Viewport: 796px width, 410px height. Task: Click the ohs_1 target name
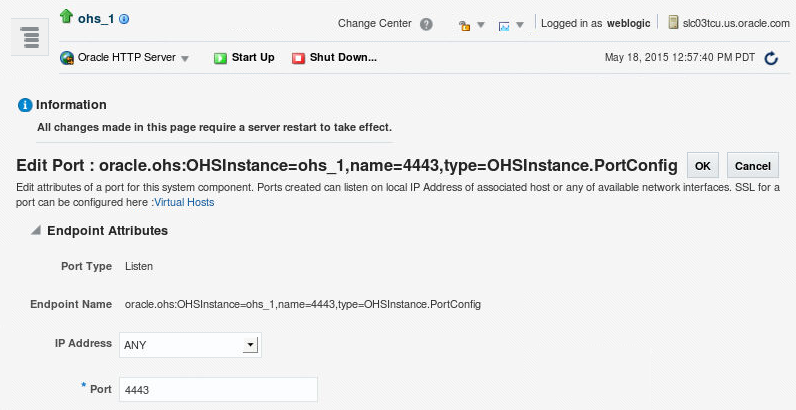(x=96, y=19)
